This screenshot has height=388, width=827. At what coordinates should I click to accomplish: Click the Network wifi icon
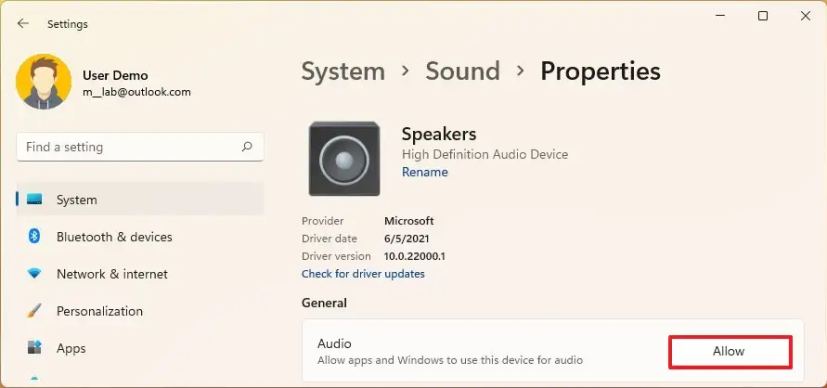[x=34, y=274]
